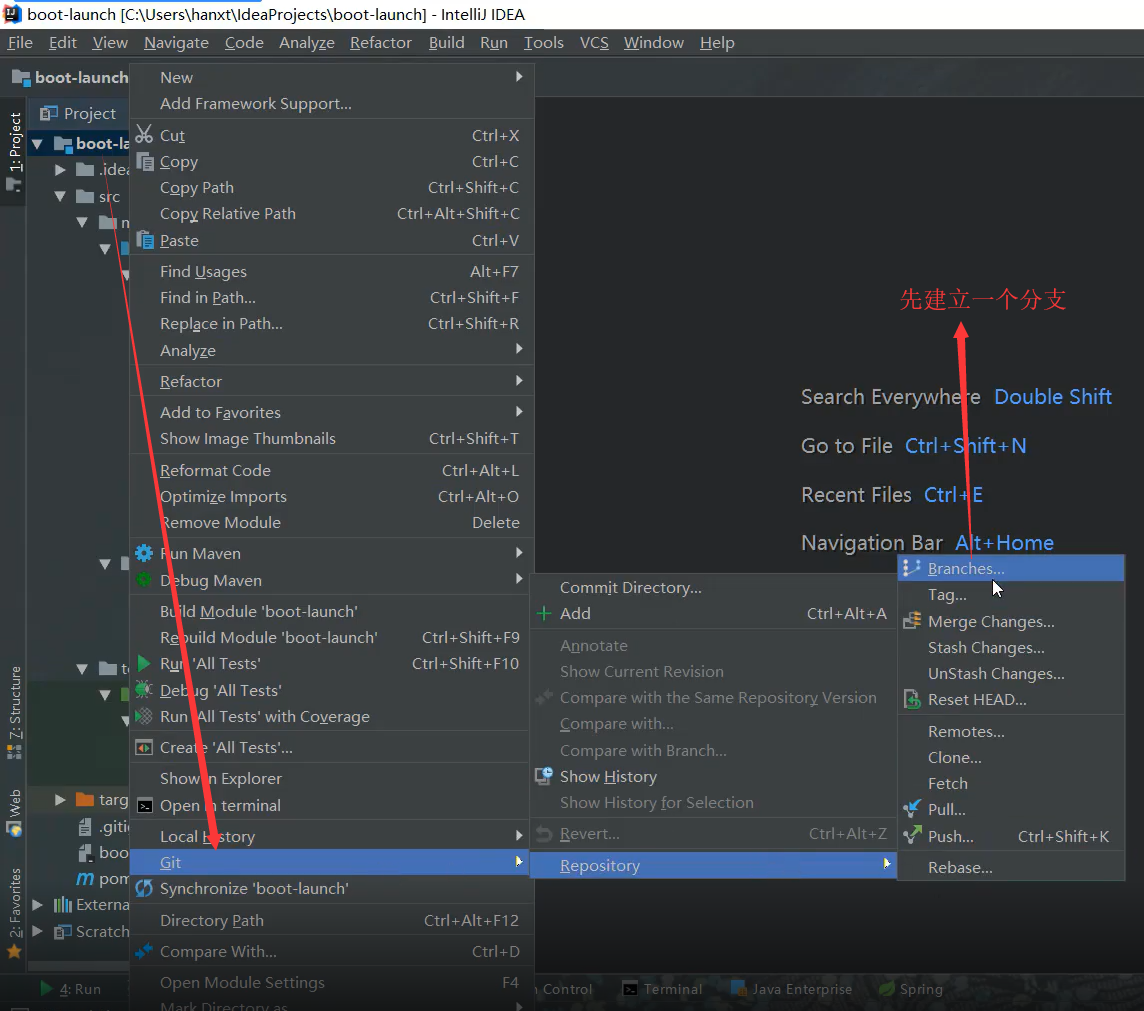Select Repository submenu entry
Screen dimensions: 1144x1011
(713, 865)
